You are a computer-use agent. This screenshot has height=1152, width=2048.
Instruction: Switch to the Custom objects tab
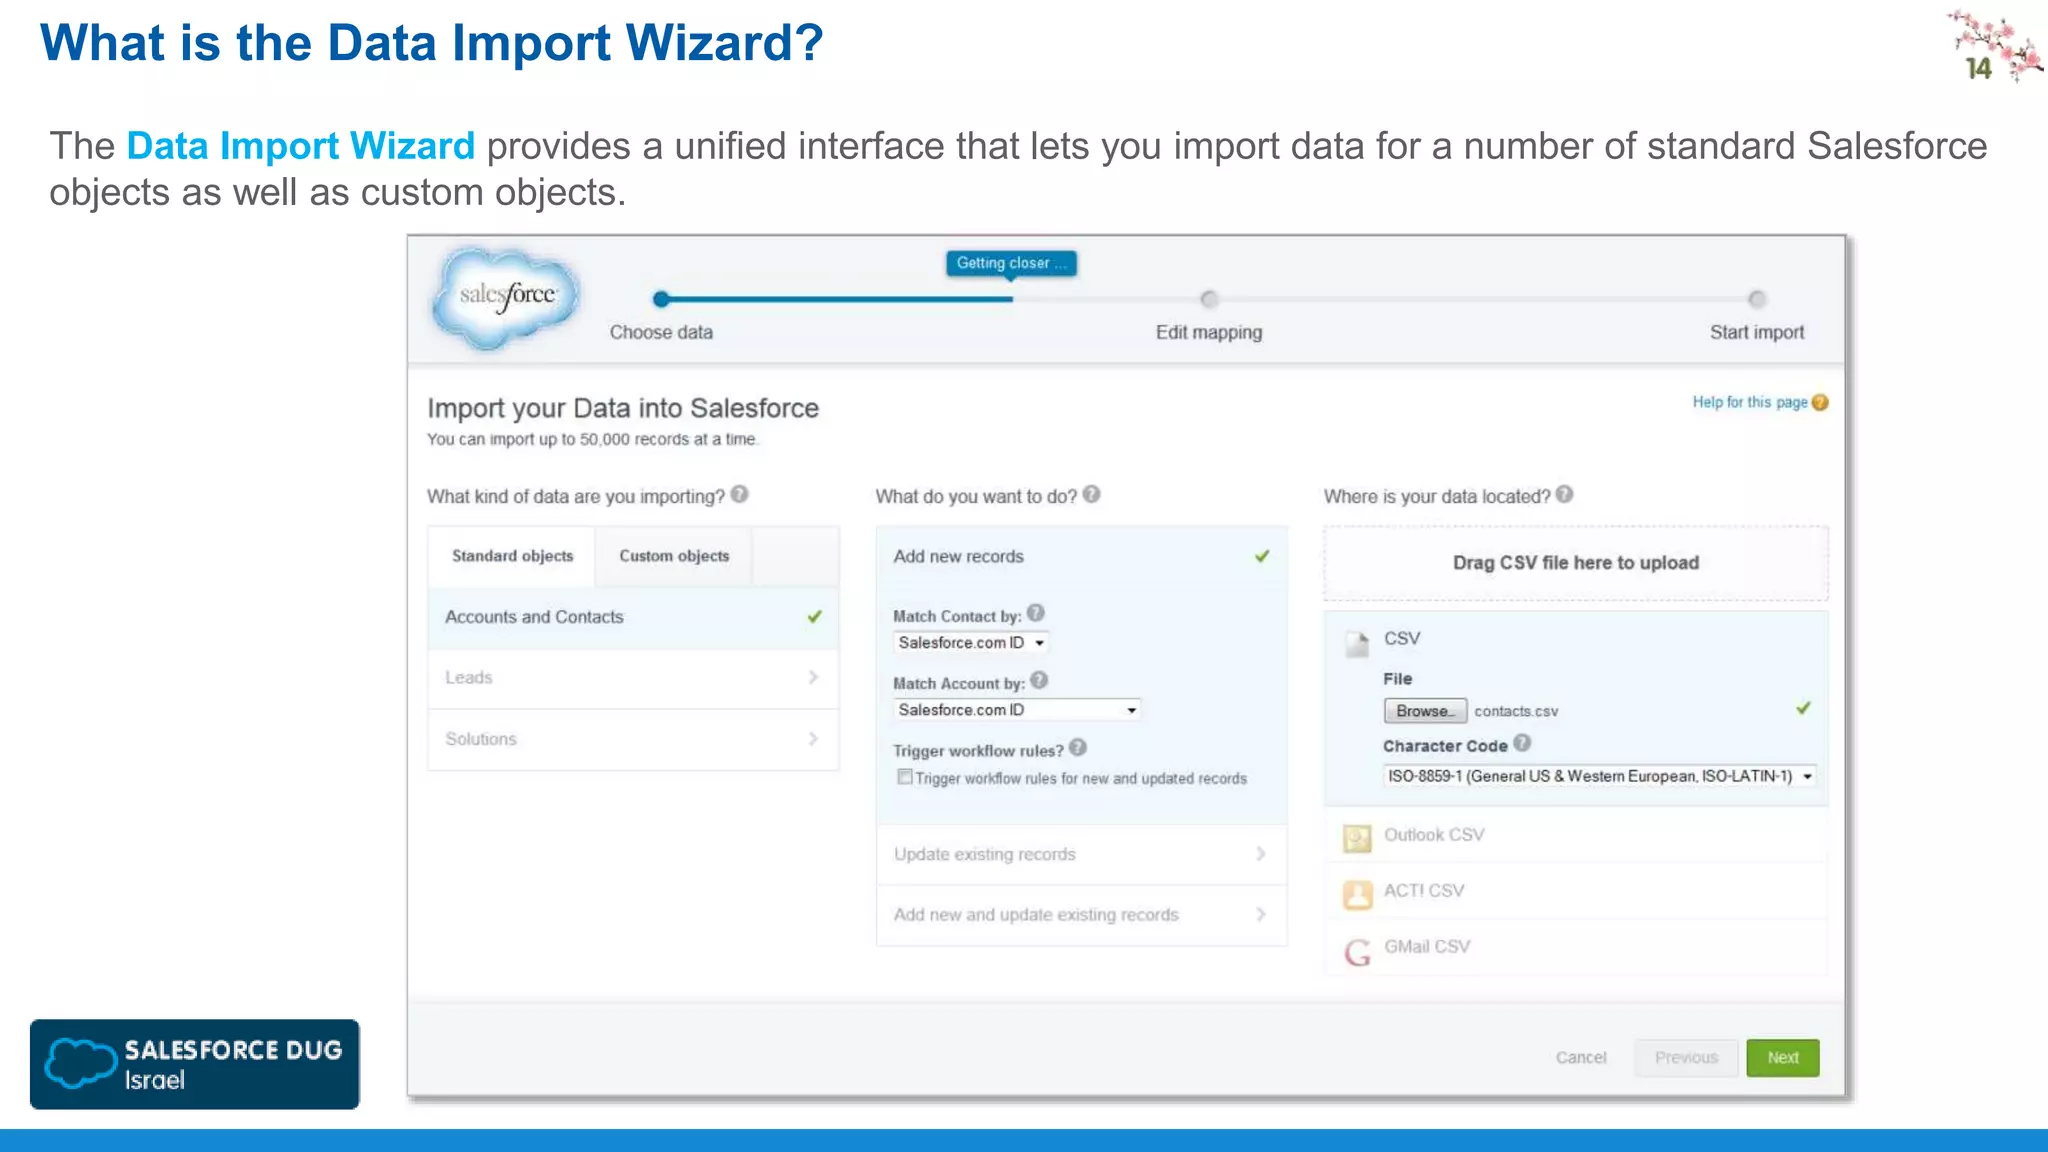[x=674, y=556]
